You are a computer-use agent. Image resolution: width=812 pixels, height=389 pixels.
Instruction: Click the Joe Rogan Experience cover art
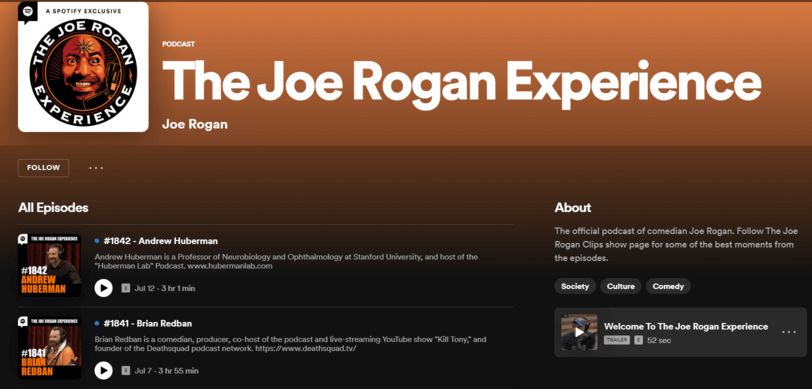tap(83, 67)
